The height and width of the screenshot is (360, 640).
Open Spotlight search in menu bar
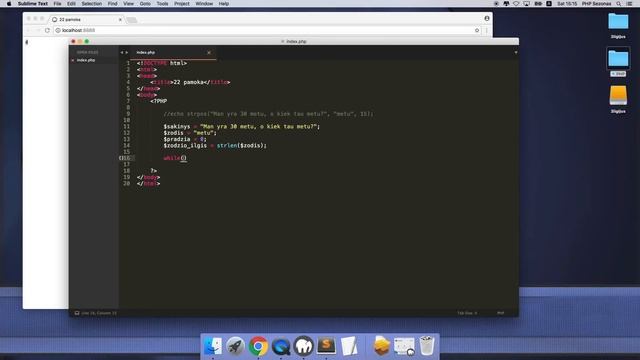[619, 4]
